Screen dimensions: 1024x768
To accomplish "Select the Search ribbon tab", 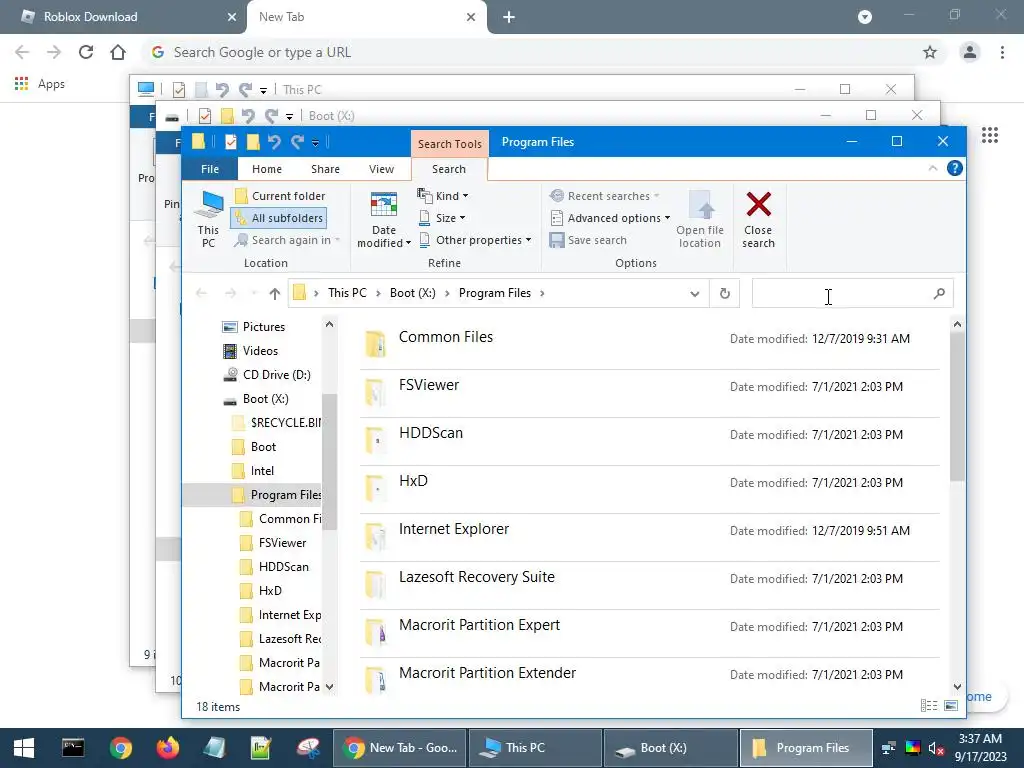I will 449,169.
